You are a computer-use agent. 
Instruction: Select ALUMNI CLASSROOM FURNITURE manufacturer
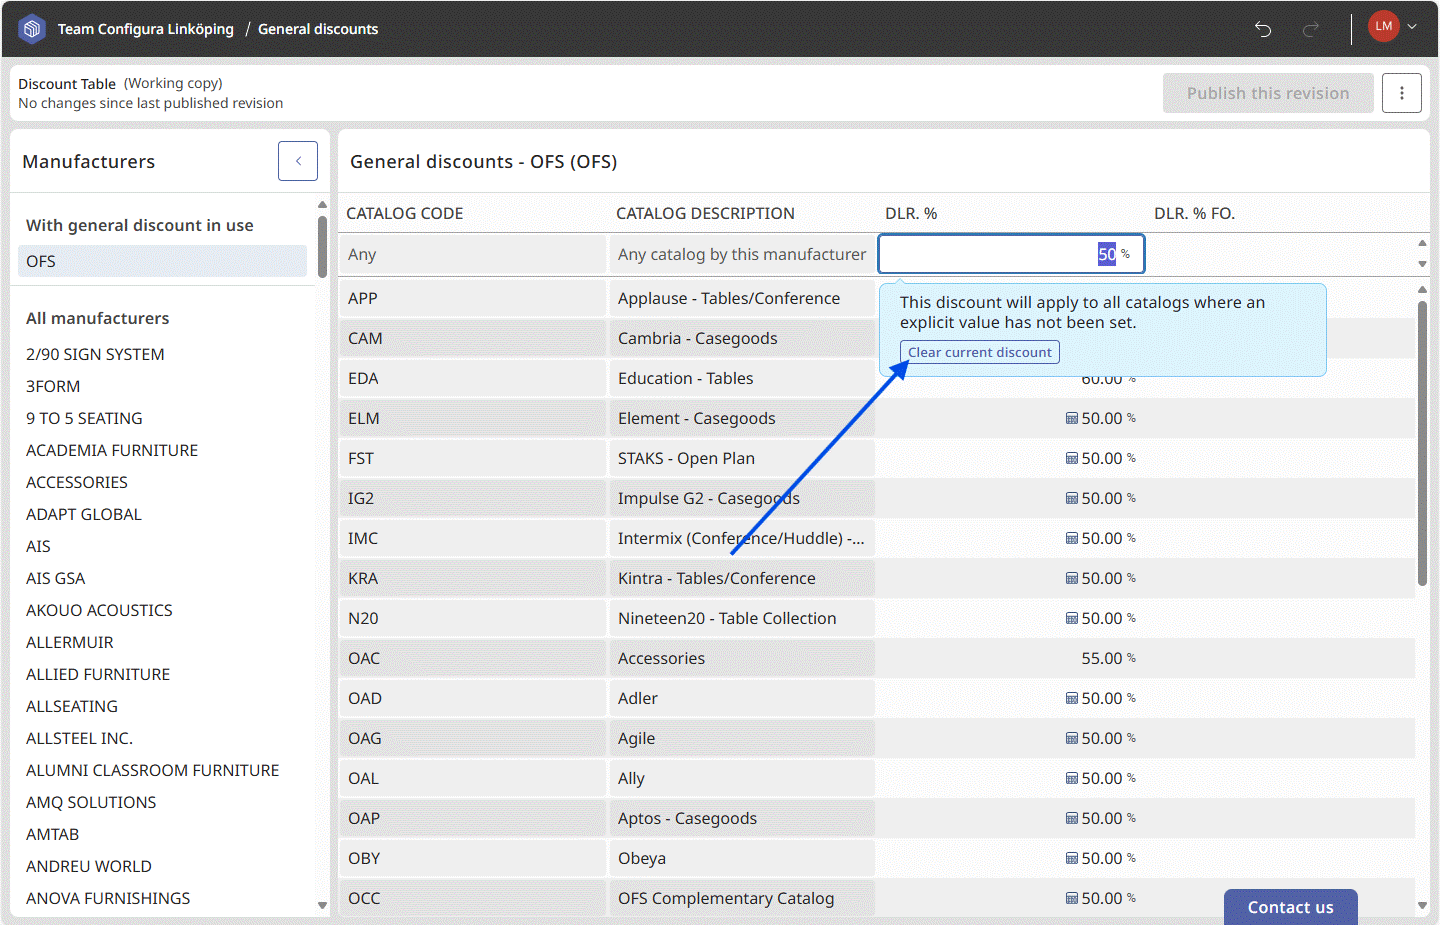pyautogui.click(x=153, y=770)
